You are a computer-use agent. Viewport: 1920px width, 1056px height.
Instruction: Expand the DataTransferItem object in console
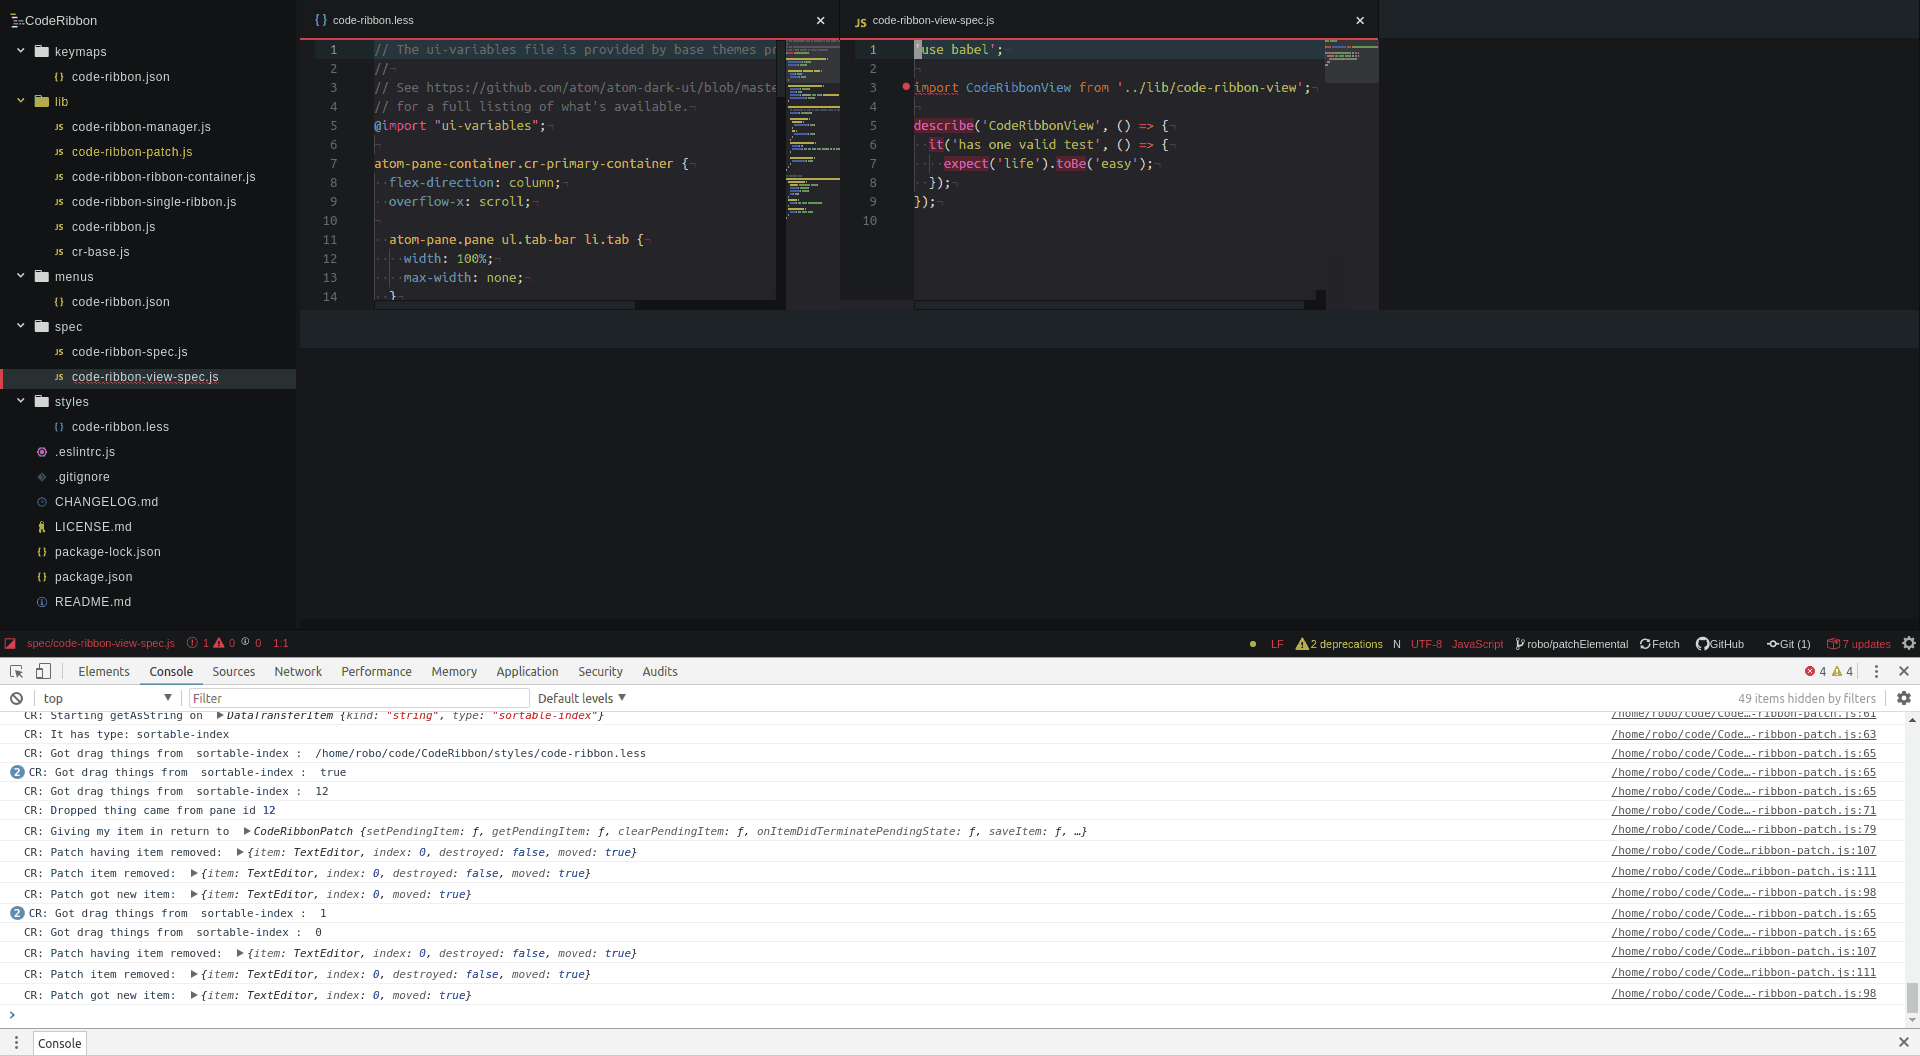220,715
